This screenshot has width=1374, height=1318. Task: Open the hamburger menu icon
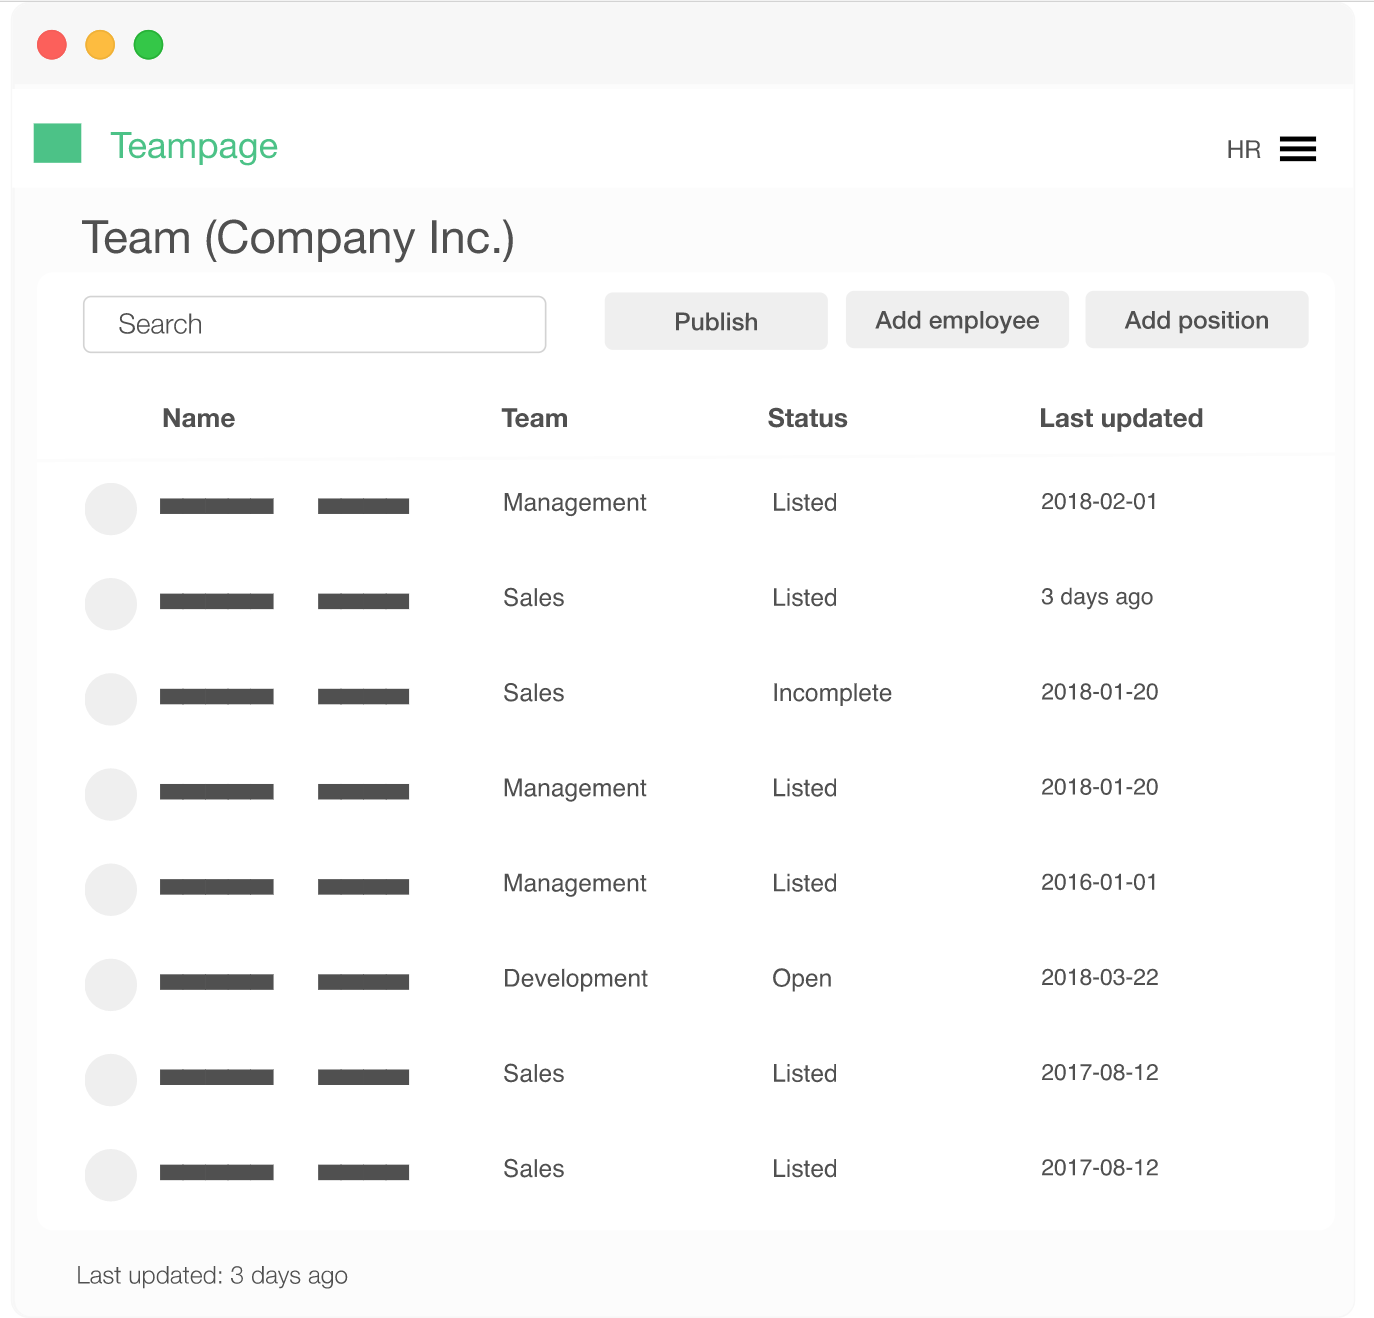coord(1297,149)
